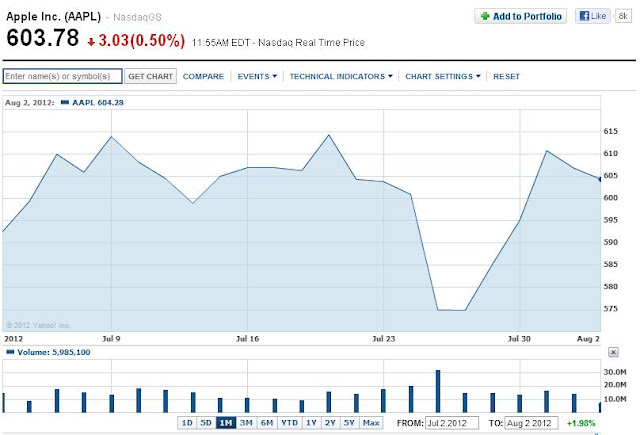This screenshot has width=640, height=435.
Task: Show the Max time range
Action: pos(371,423)
